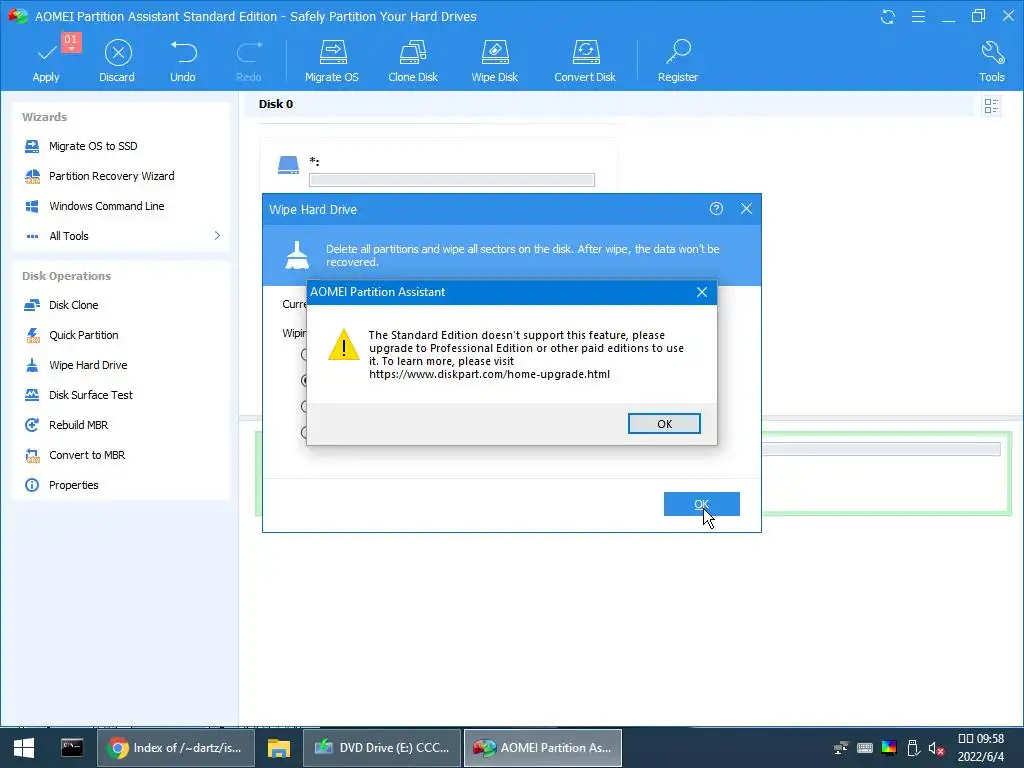Click OK in the warning message box
The height and width of the screenshot is (768, 1024).
(664, 424)
